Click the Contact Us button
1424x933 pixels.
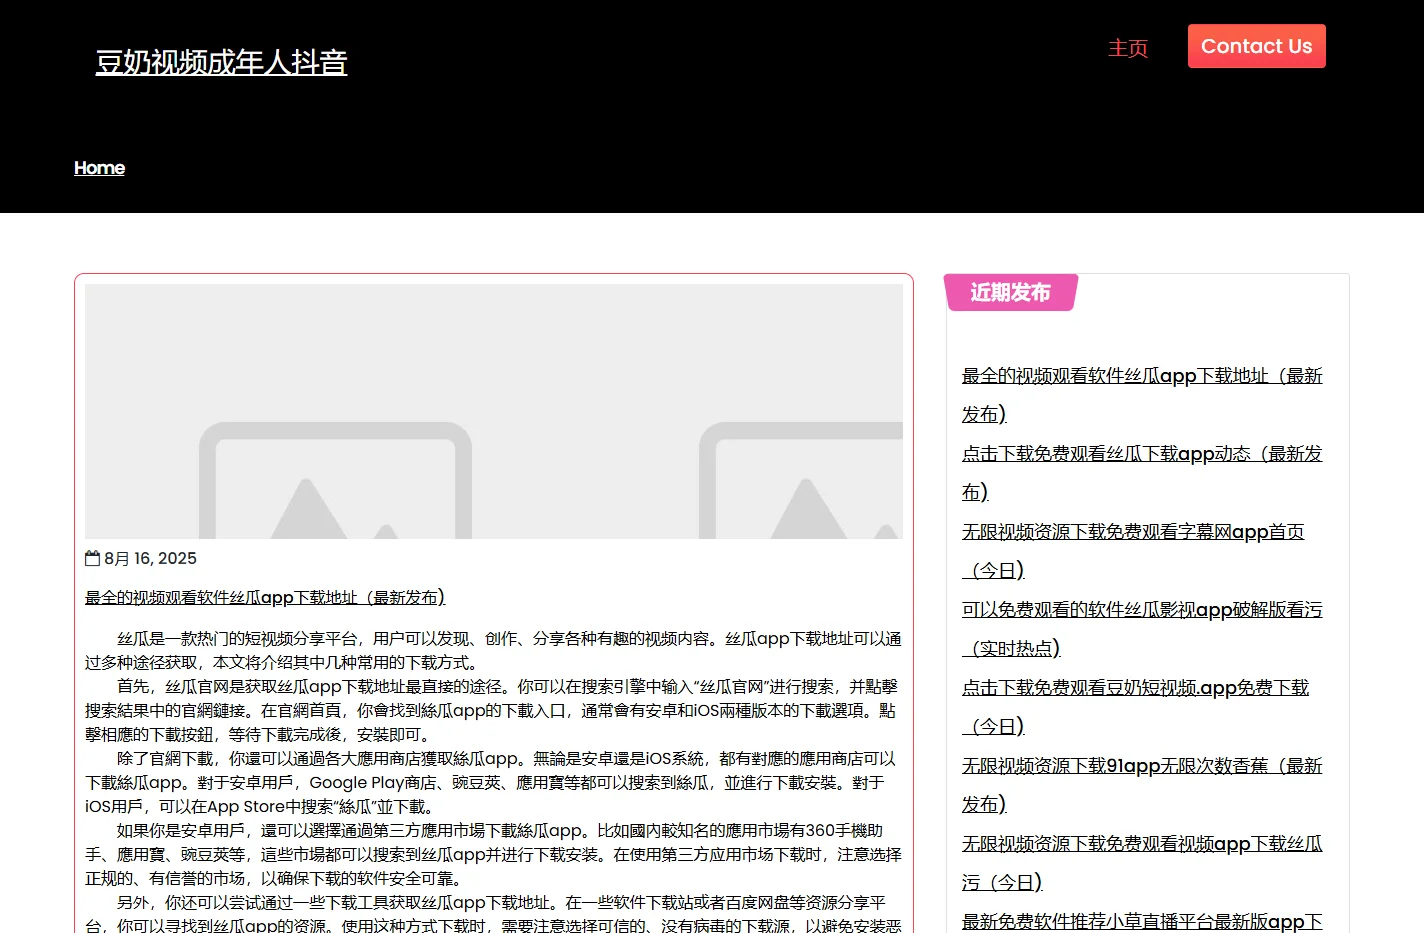[x=1256, y=46]
